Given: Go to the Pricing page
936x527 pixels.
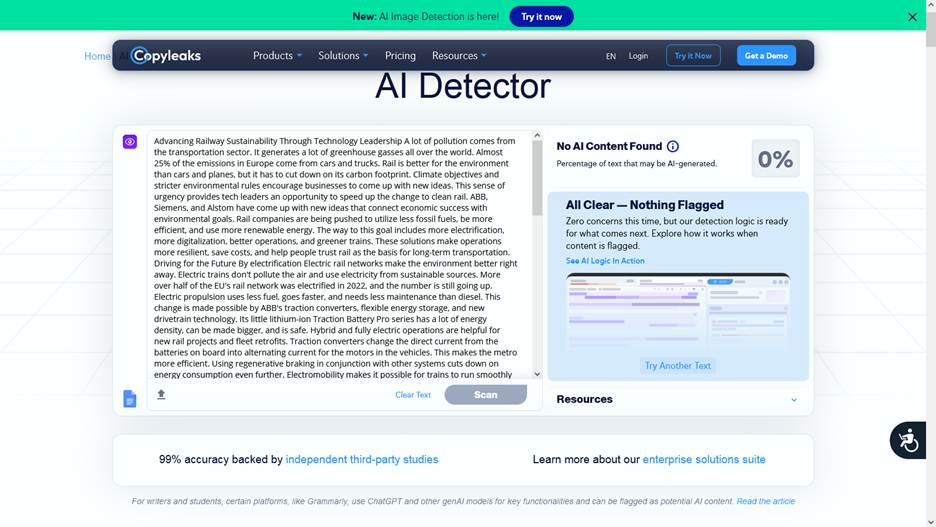Looking at the screenshot, I should coord(400,56).
